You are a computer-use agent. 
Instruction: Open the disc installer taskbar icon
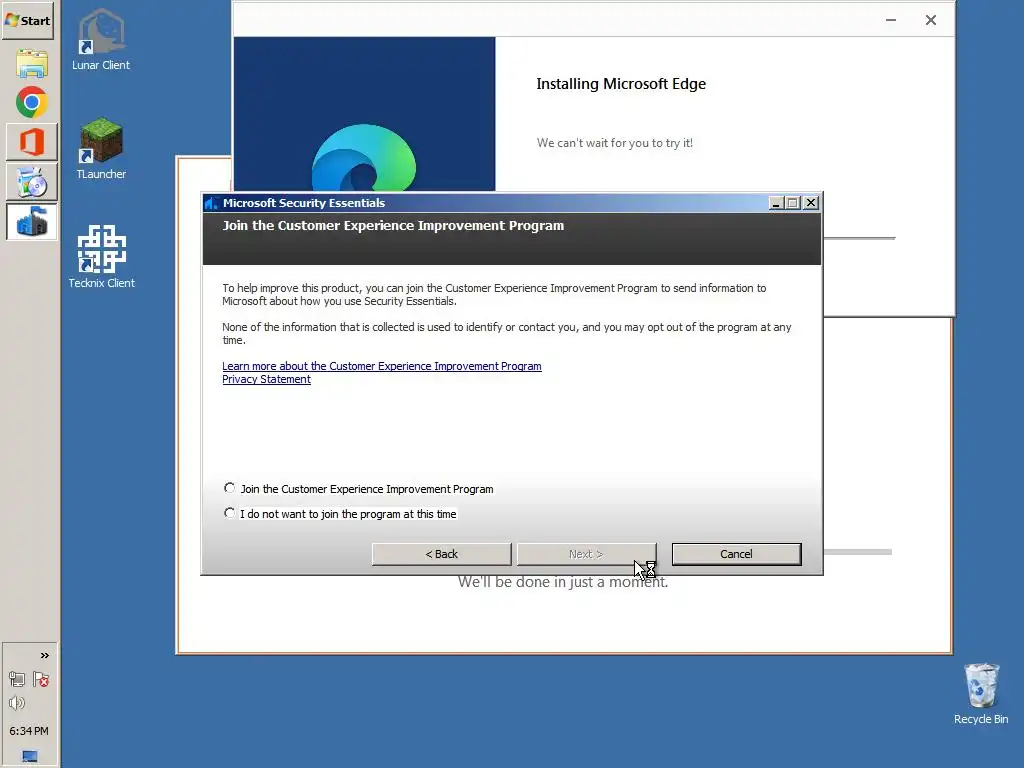(31, 182)
